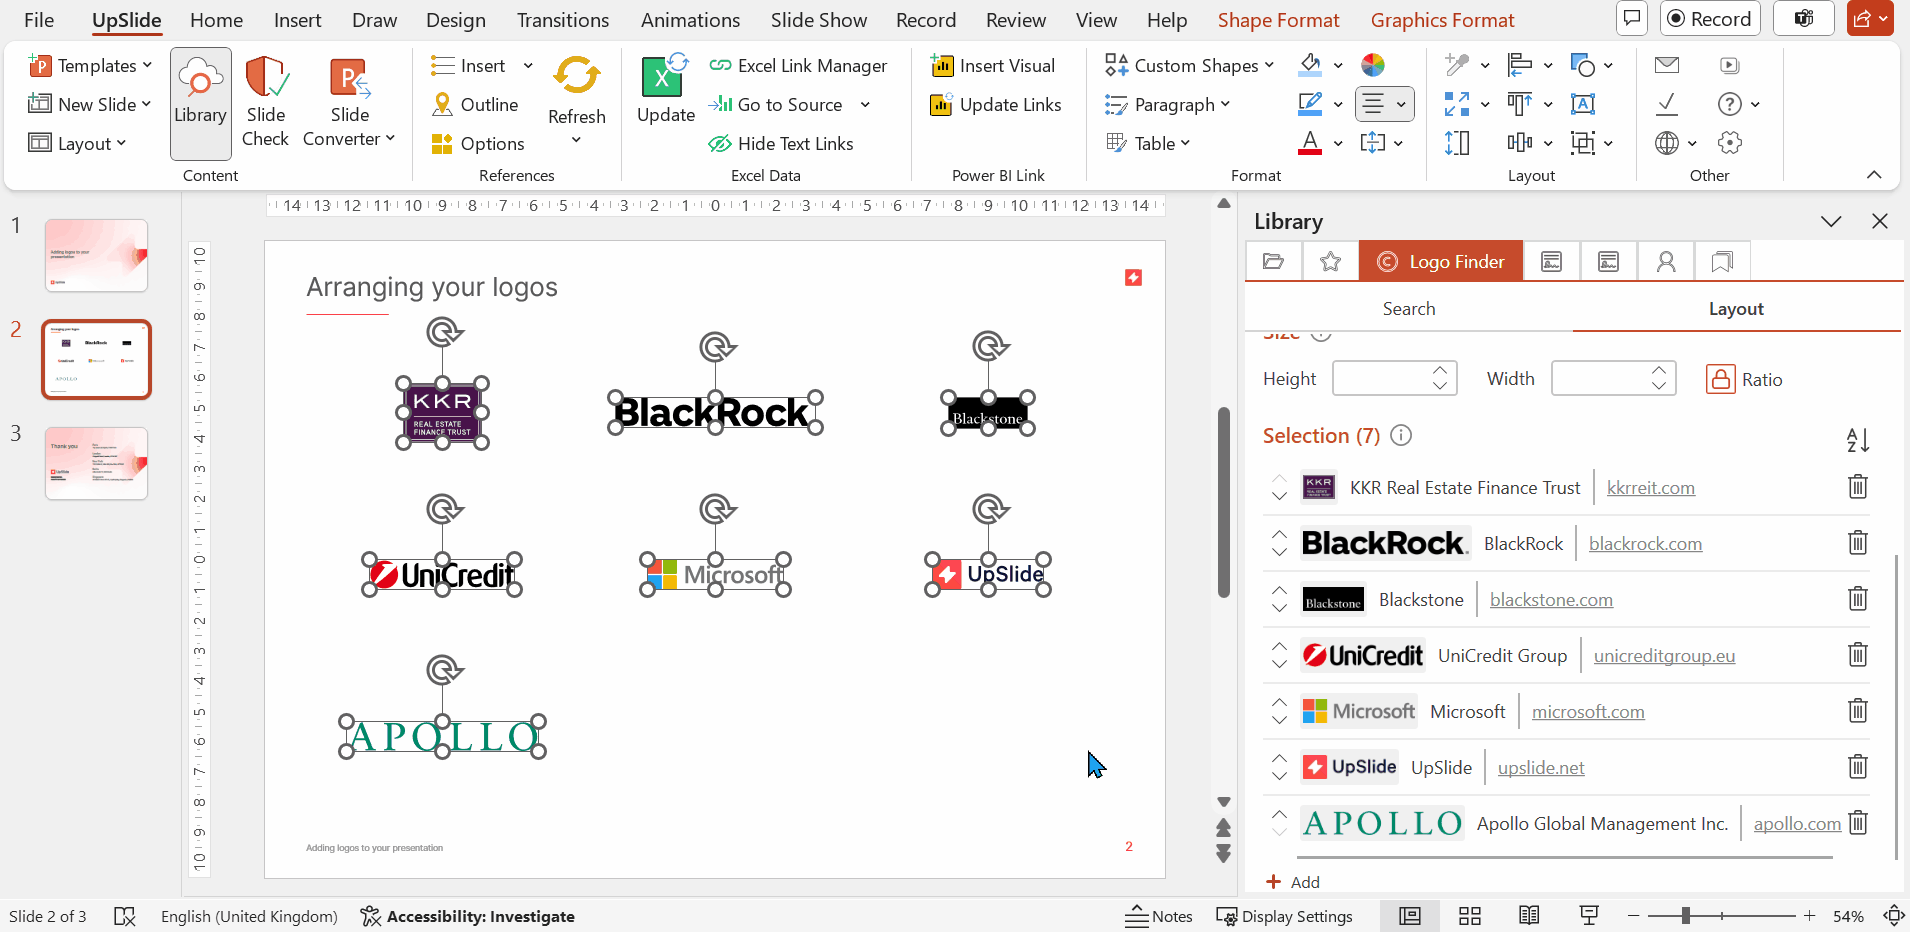1910x932 pixels.
Task: Open Outline in References group
Action: [475, 105]
